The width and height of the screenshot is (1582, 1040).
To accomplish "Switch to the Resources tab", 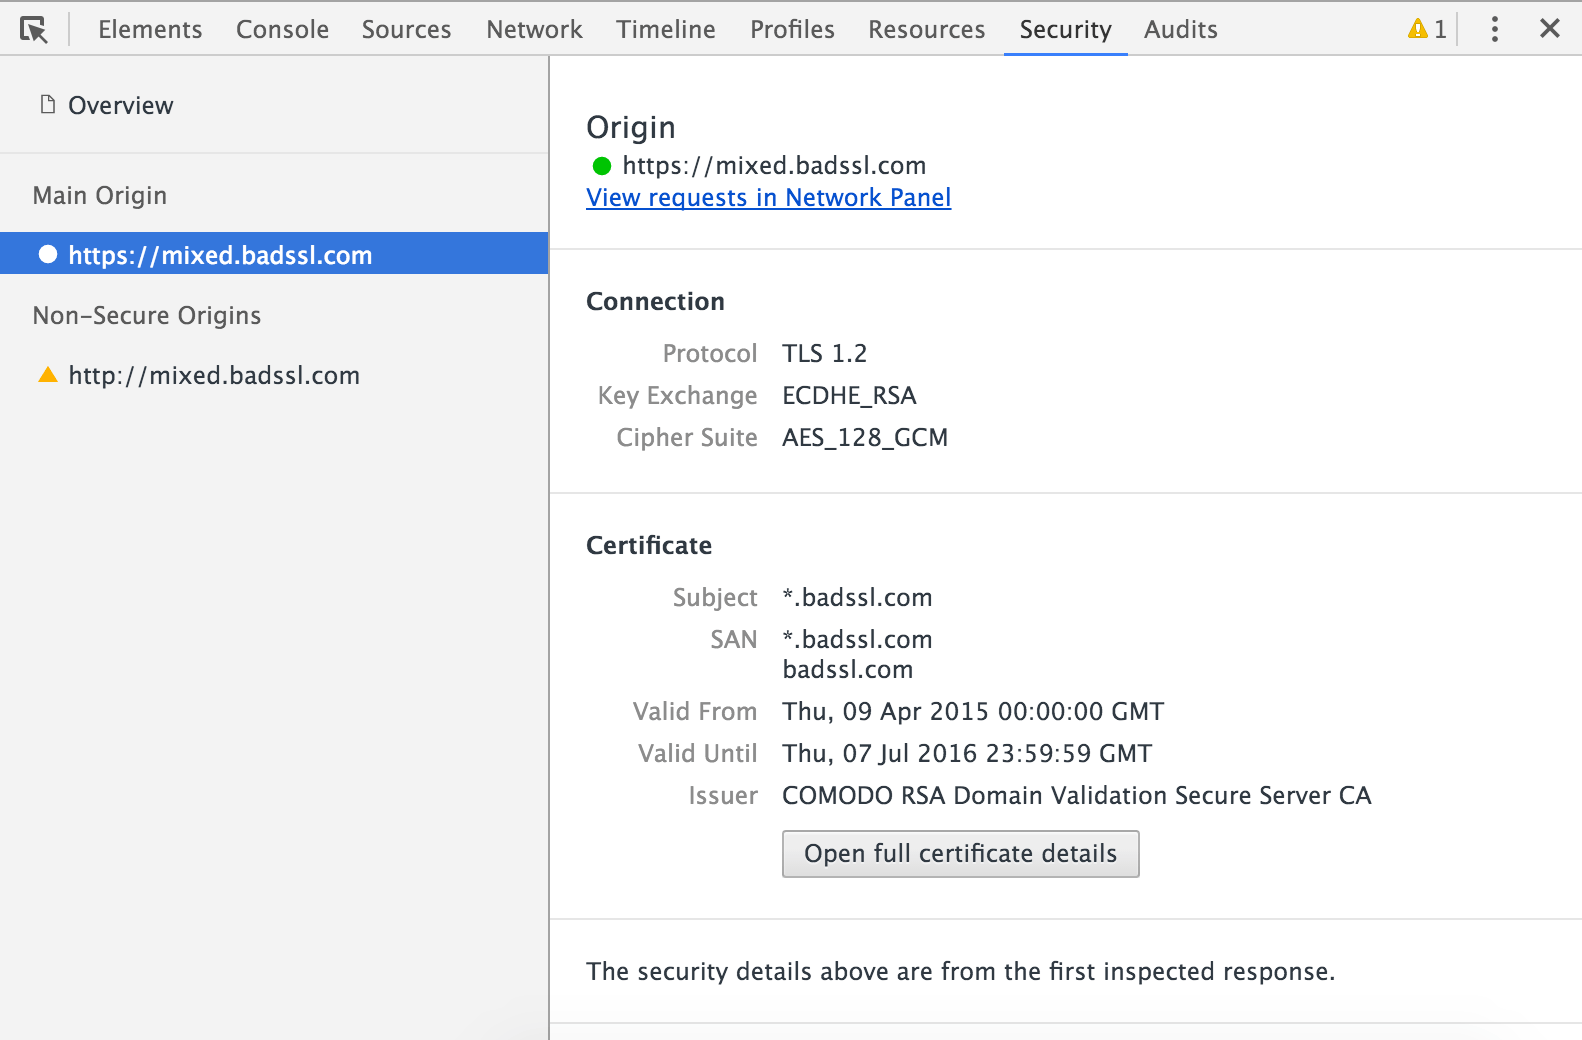I will click(x=926, y=30).
